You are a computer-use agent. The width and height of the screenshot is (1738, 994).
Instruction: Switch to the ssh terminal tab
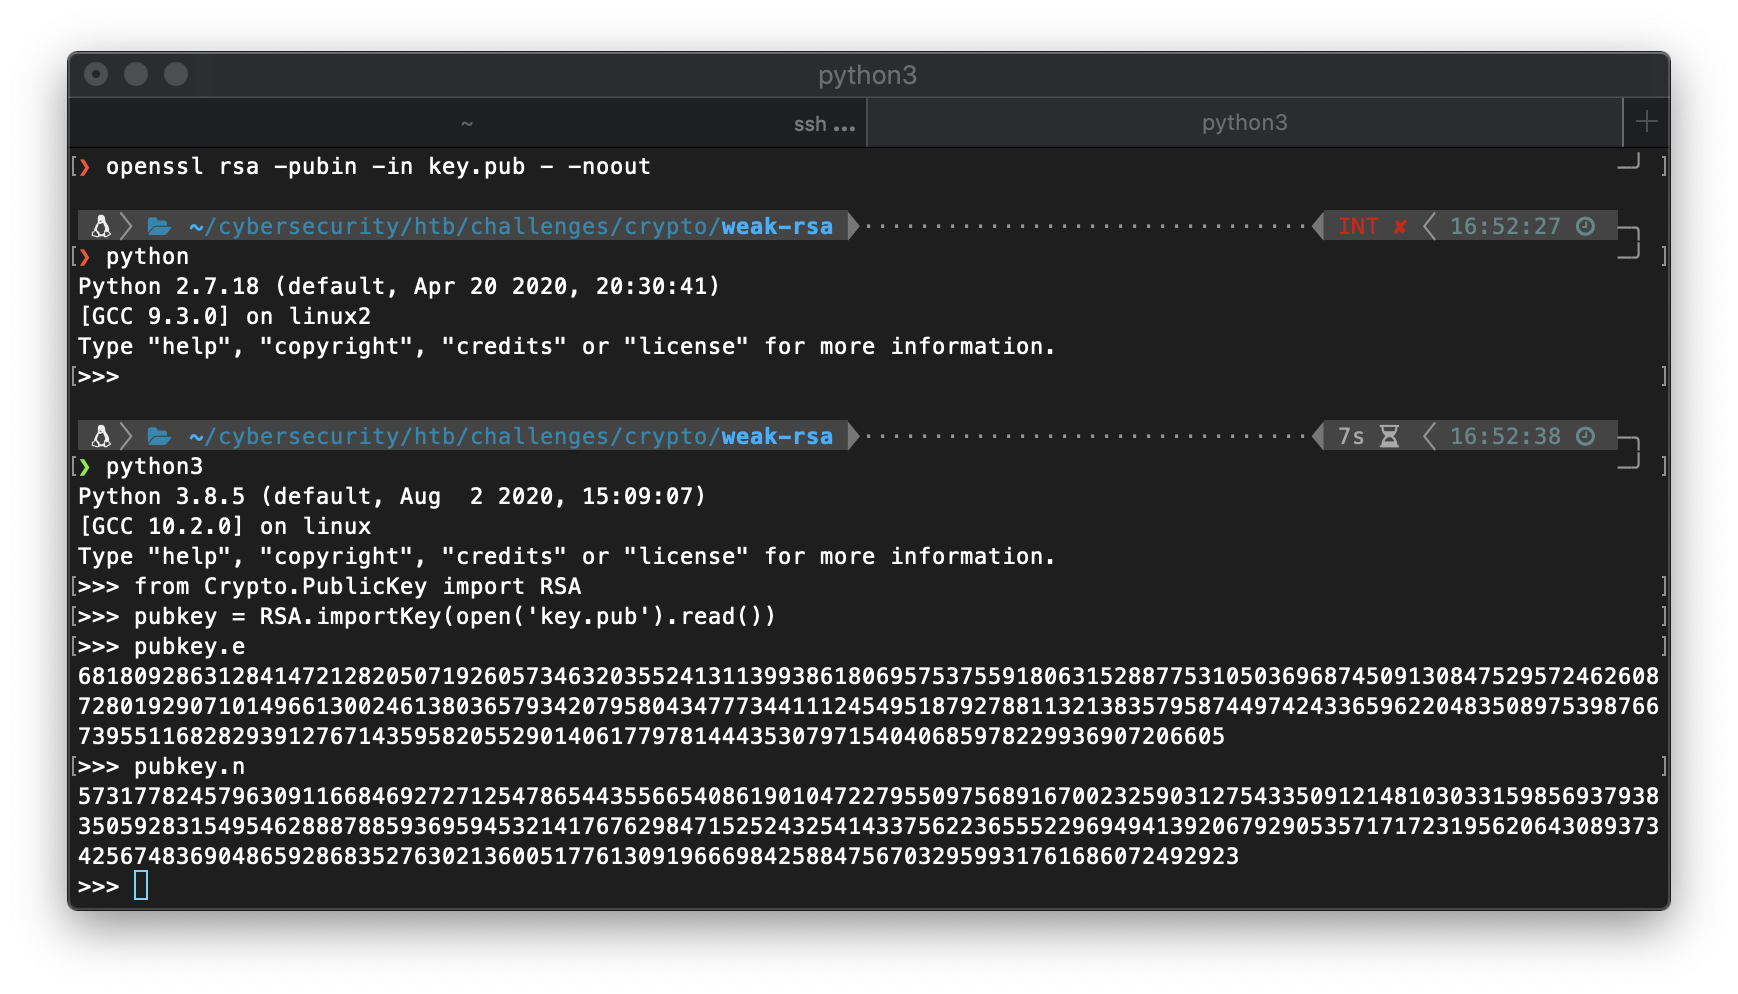(x=467, y=123)
